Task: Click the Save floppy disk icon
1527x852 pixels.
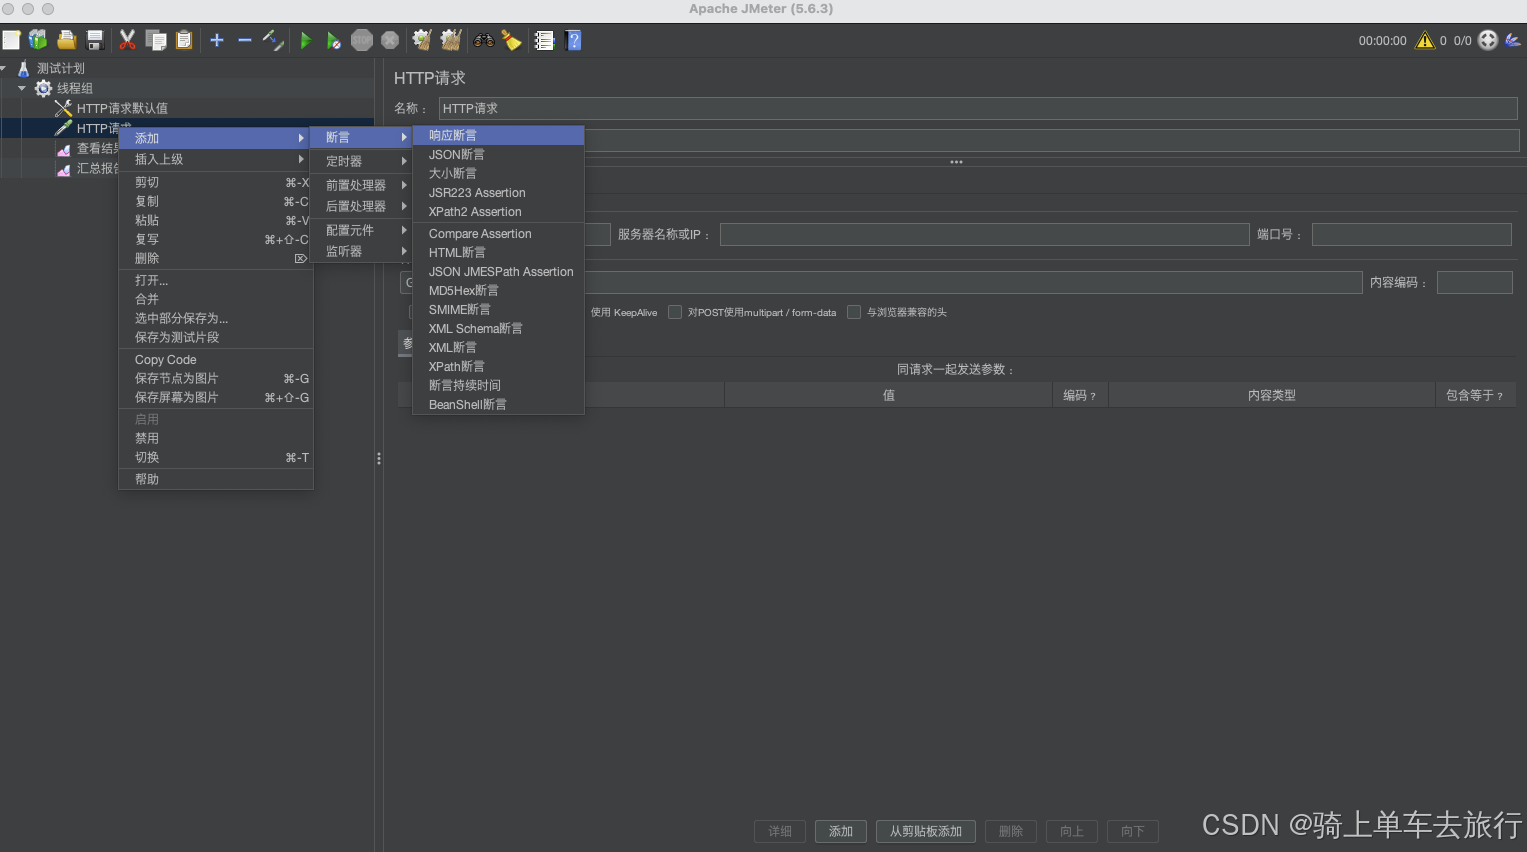Action: pos(95,40)
